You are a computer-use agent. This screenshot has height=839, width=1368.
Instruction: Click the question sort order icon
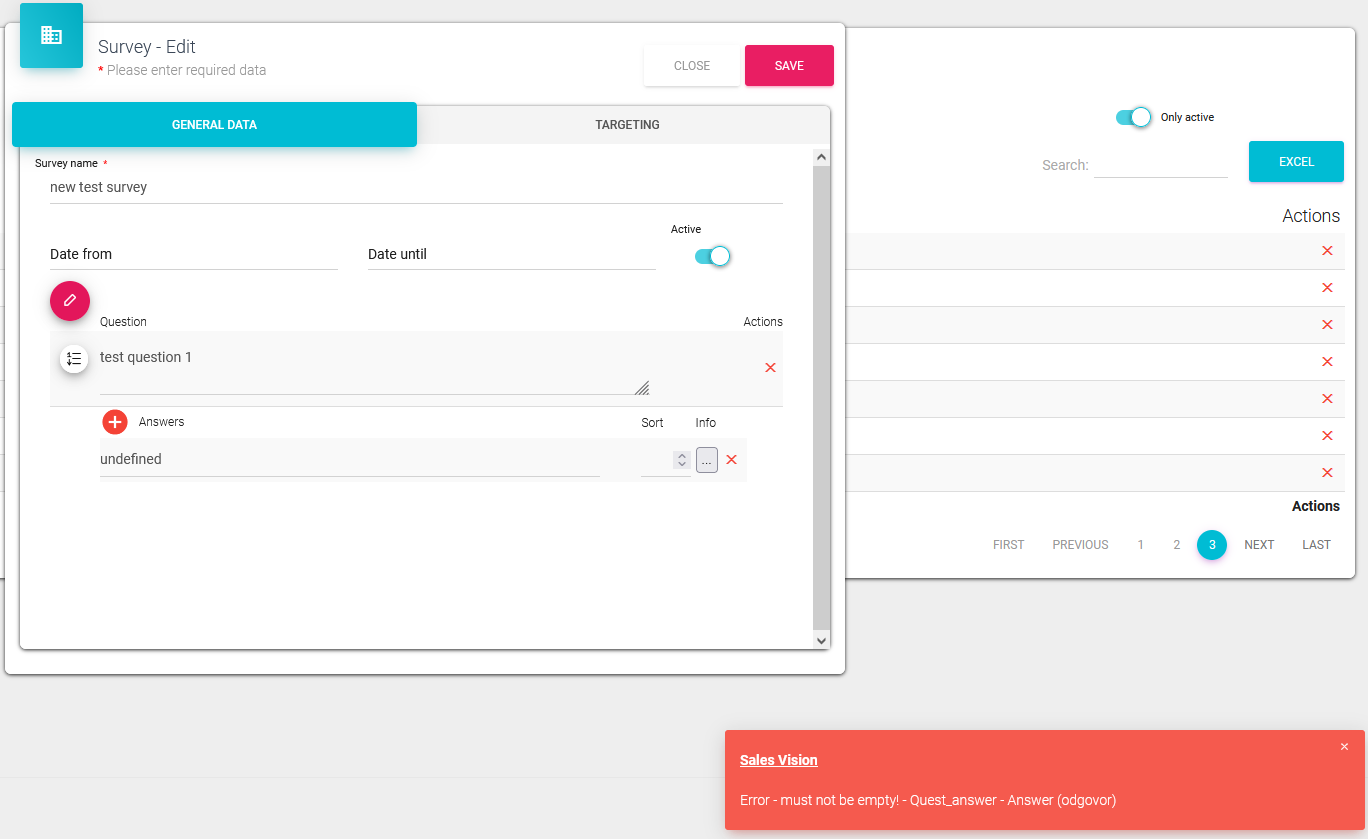click(74, 359)
